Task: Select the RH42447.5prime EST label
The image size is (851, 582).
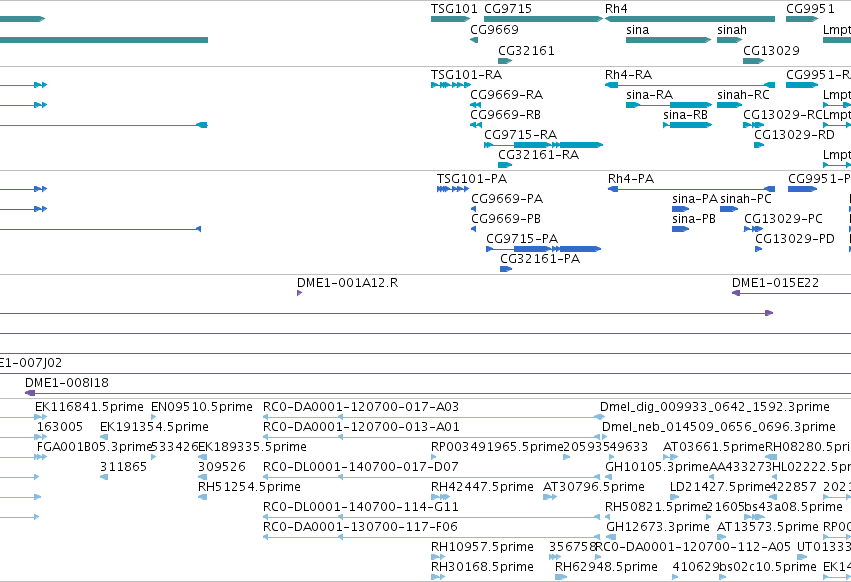Action: pos(482,487)
